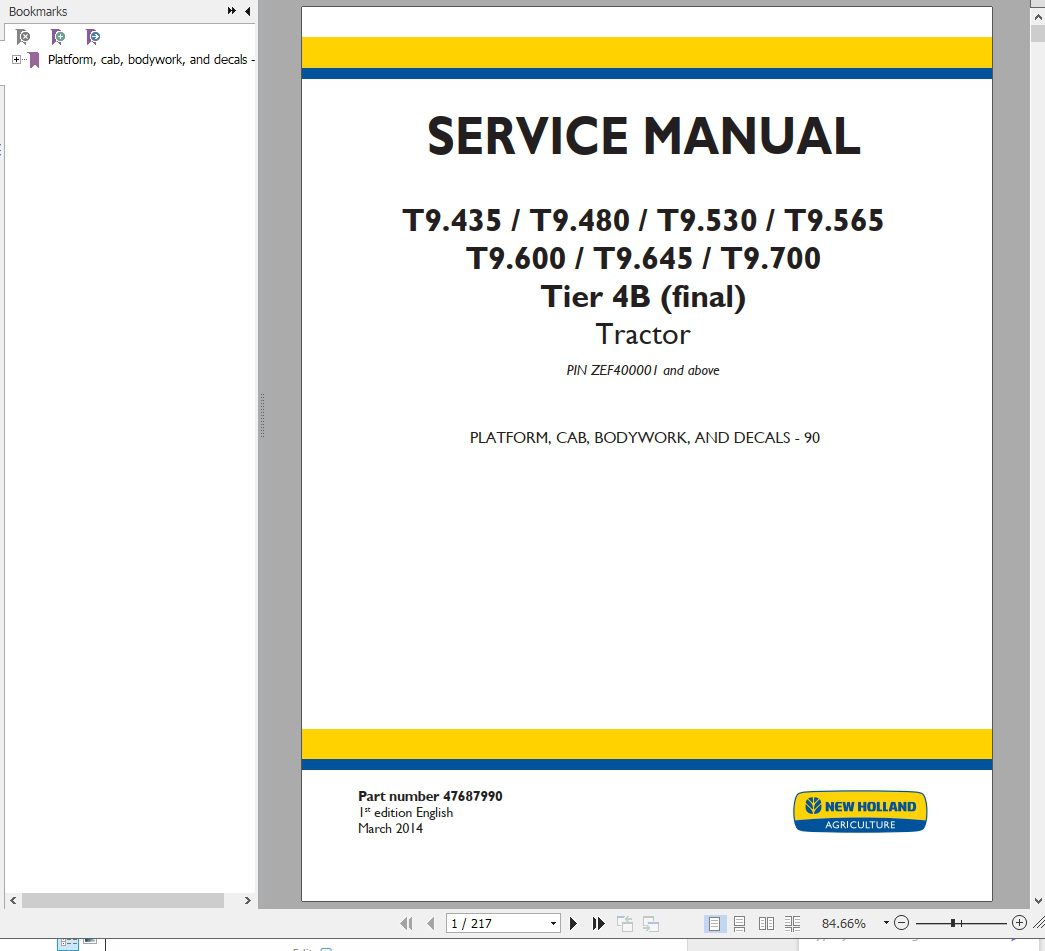This screenshot has height=951, width=1045.
Task: Click the panel splitter grip handle
Action: [263, 415]
